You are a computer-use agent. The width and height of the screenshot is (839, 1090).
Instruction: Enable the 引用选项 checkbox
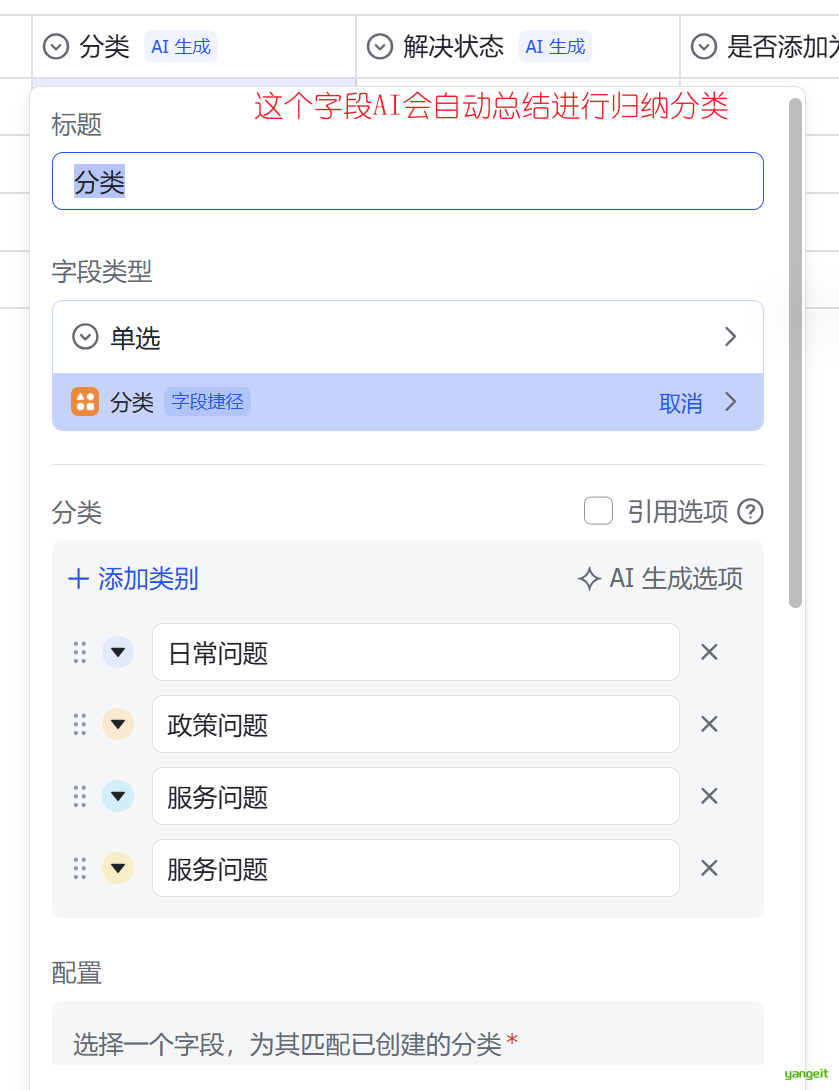coord(598,512)
